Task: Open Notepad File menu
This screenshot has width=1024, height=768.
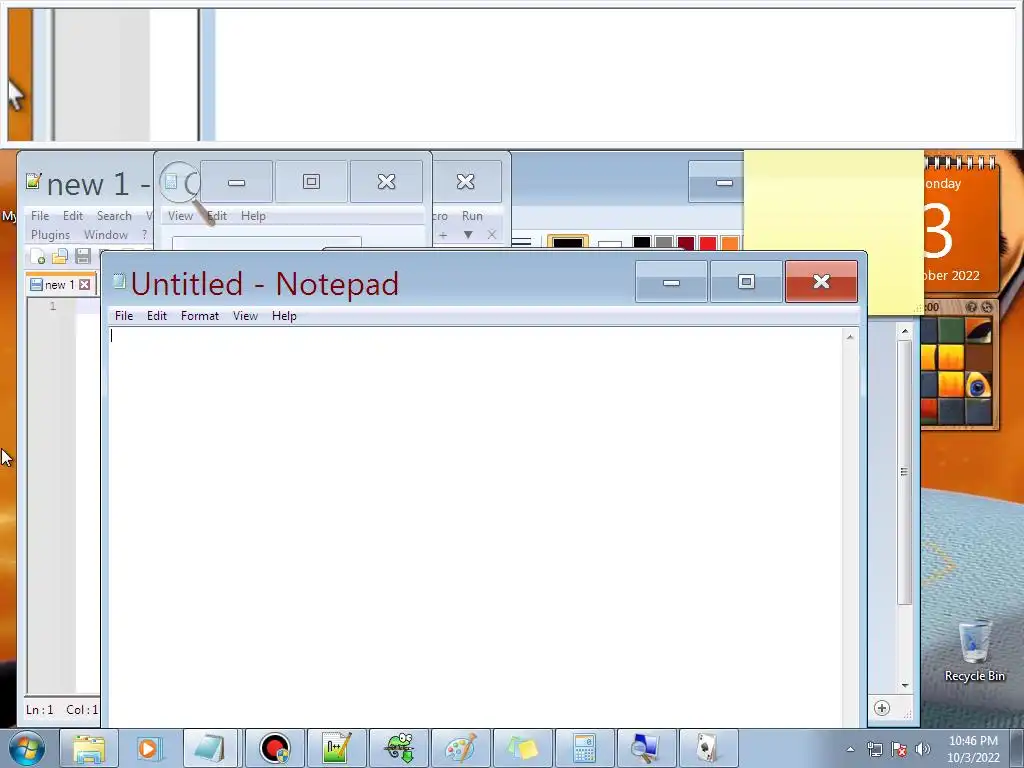Action: pyautogui.click(x=124, y=315)
